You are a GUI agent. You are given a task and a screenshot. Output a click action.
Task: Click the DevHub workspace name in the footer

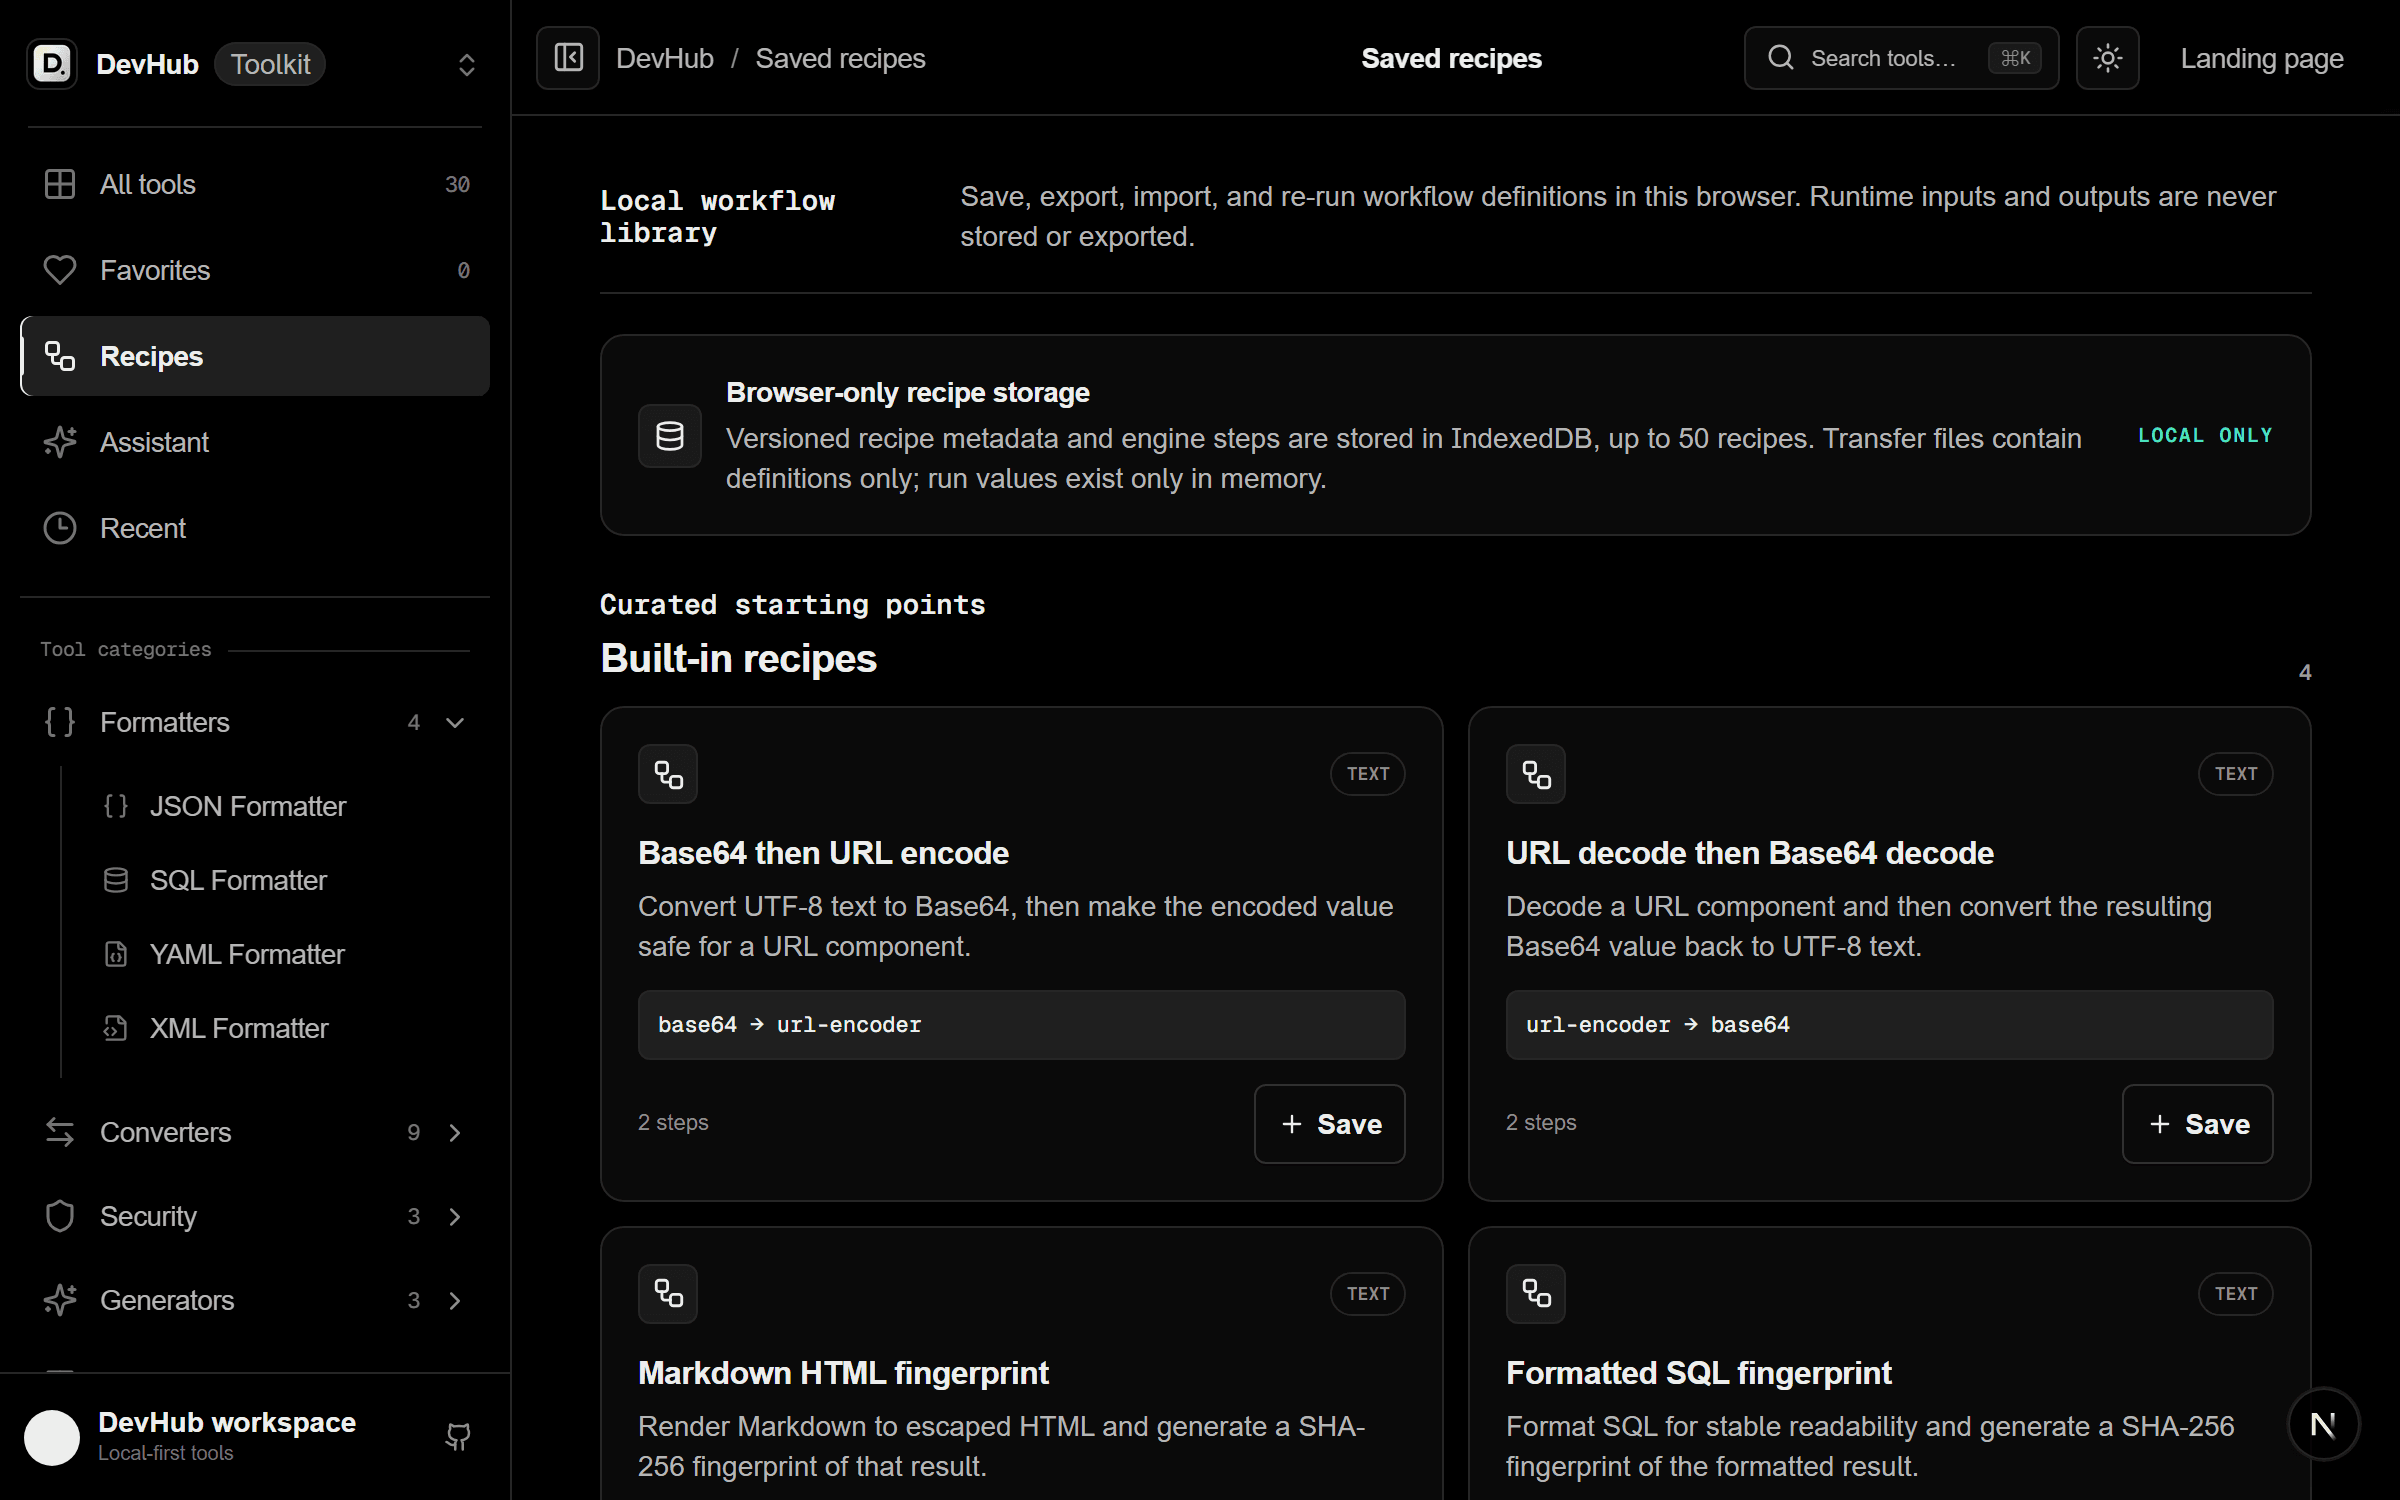(227, 1422)
